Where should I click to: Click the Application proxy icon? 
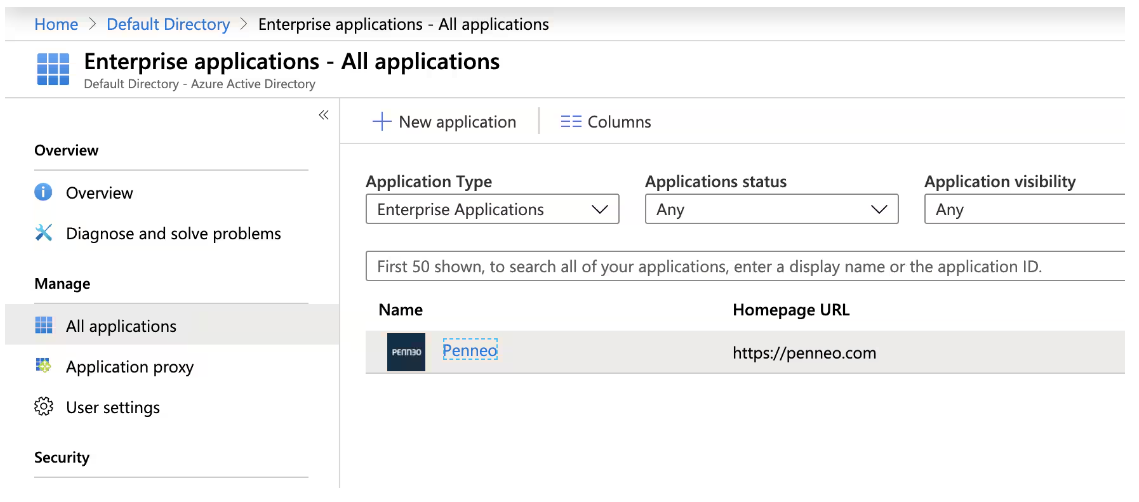tap(44, 366)
